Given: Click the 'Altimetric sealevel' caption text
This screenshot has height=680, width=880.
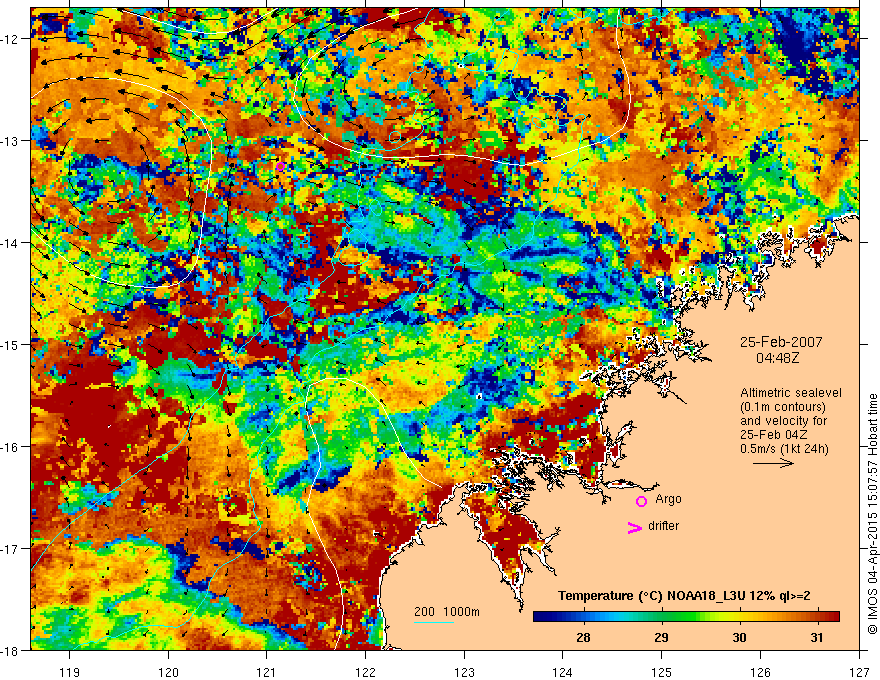Looking at the screenshot, I should tap(791, 393).
